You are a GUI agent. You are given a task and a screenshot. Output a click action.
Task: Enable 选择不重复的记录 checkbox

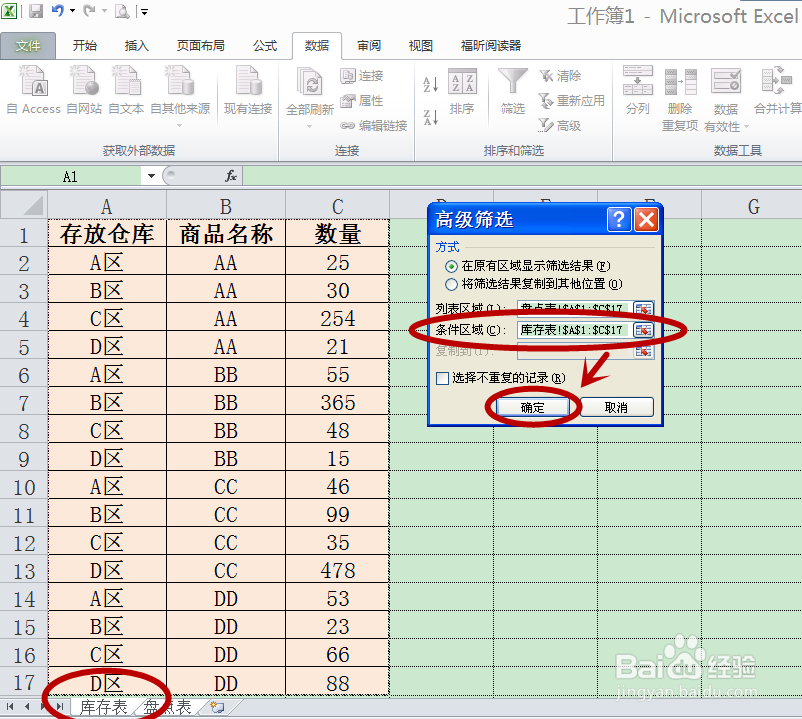442,378
